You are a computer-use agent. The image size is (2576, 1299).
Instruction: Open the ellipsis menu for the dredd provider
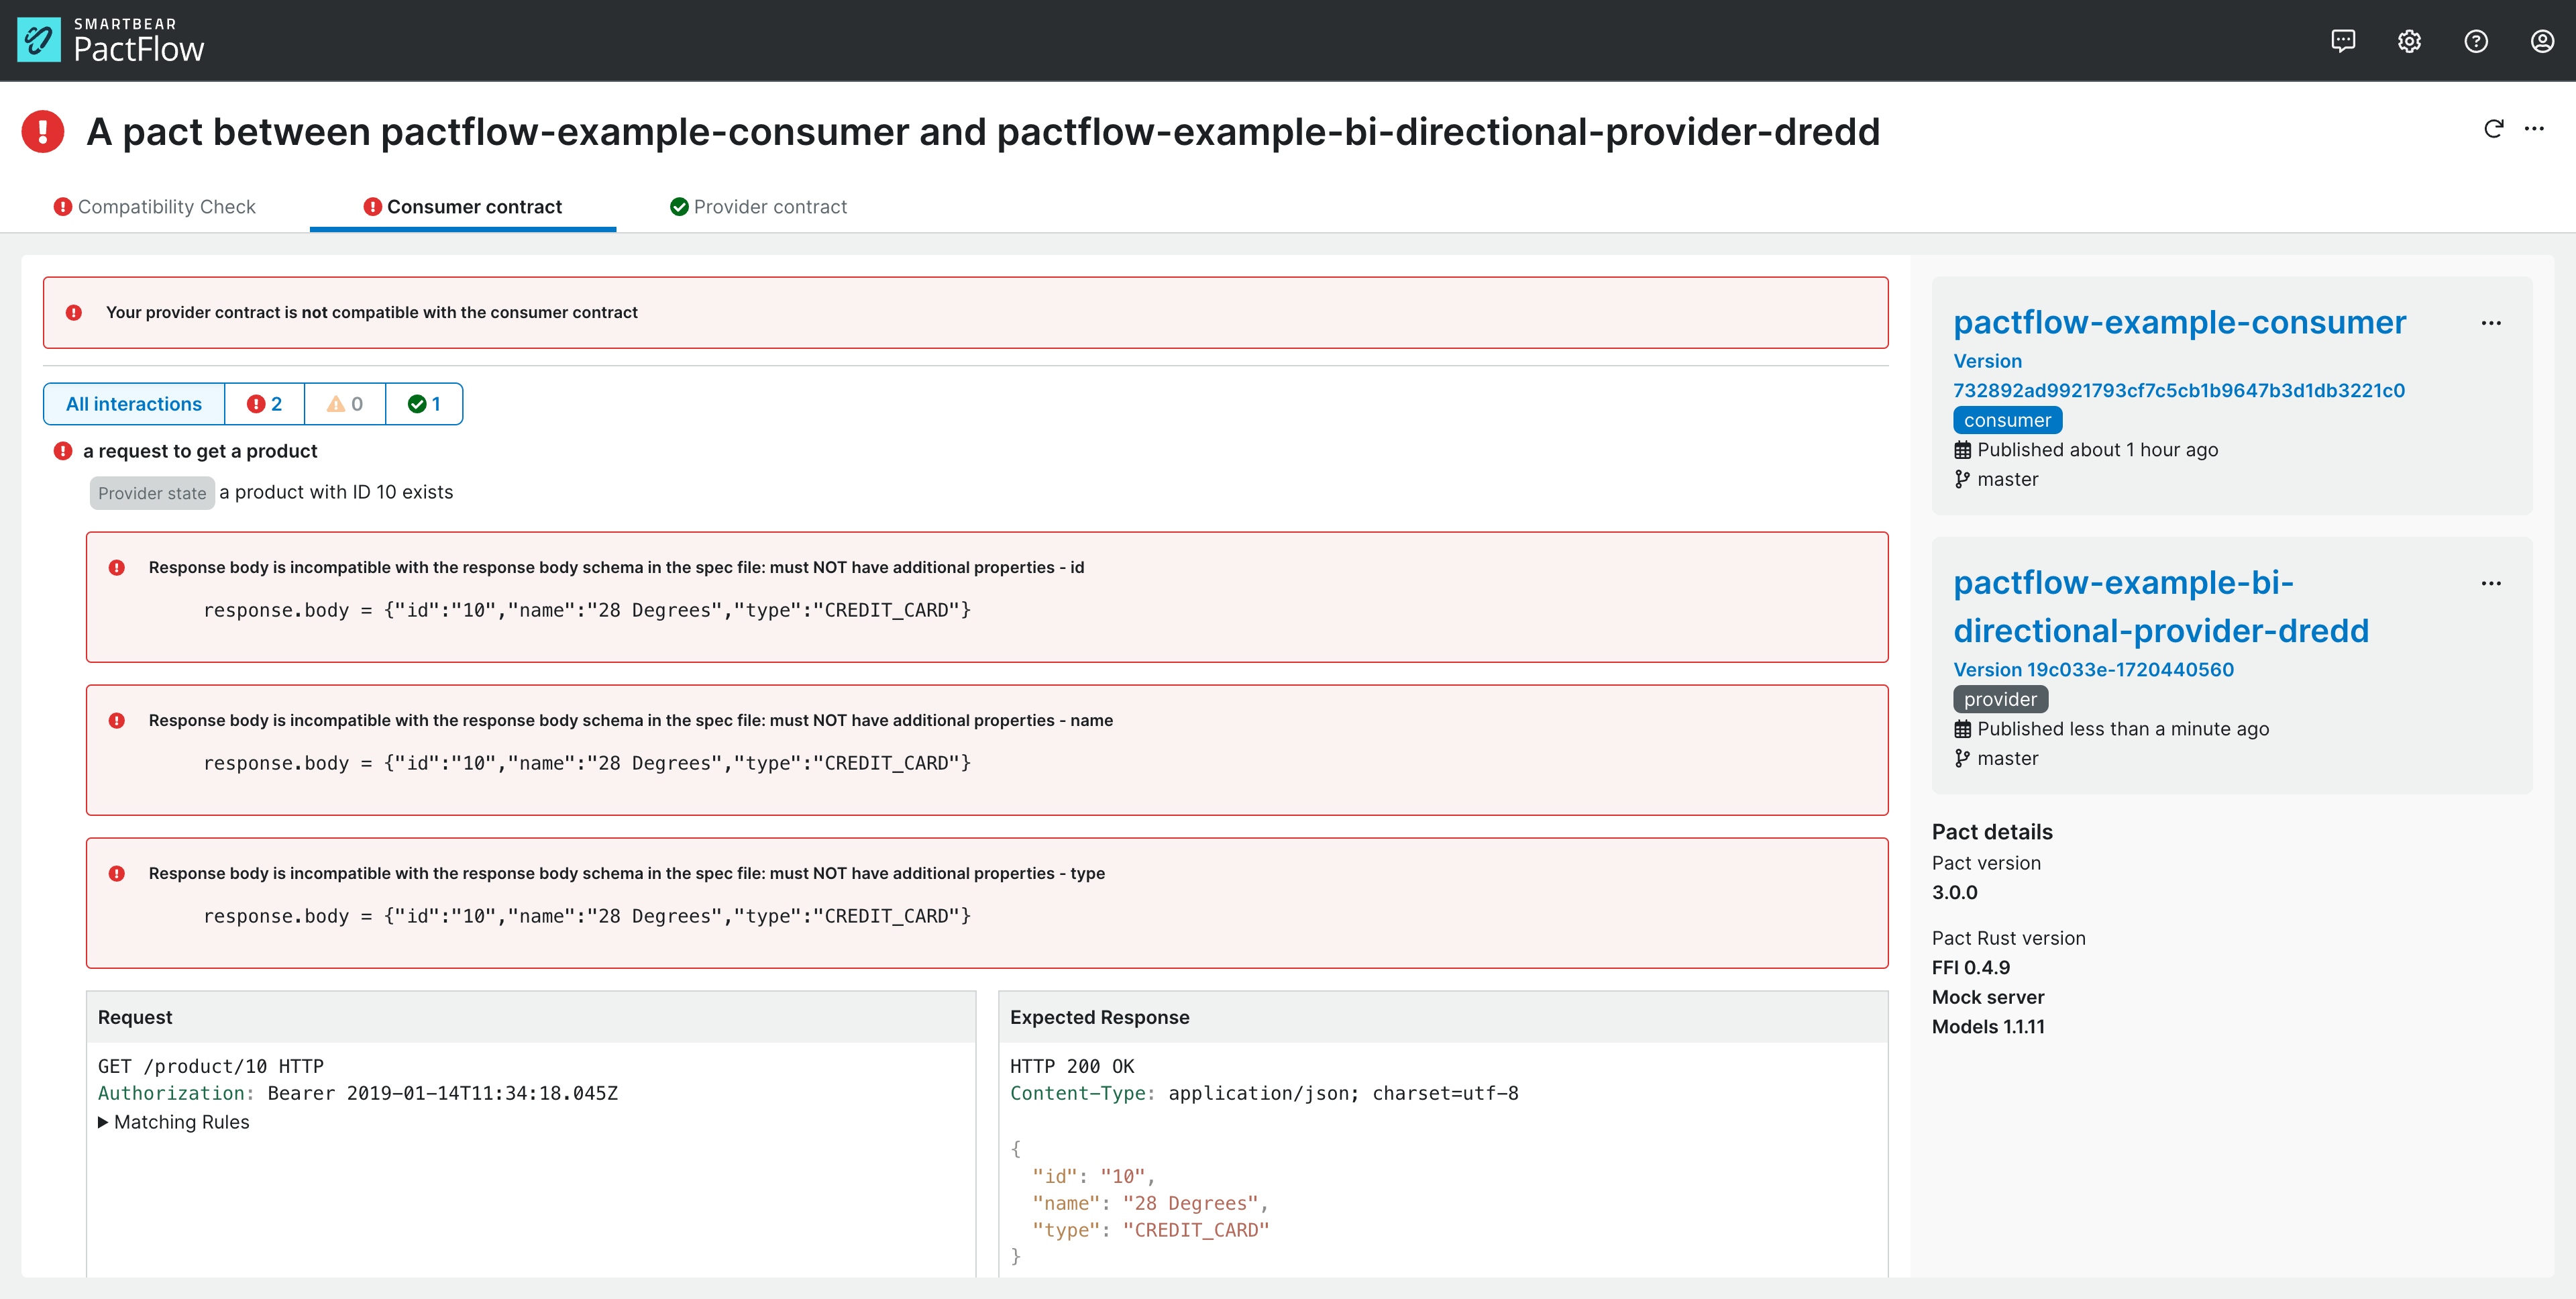point(2491,583)
